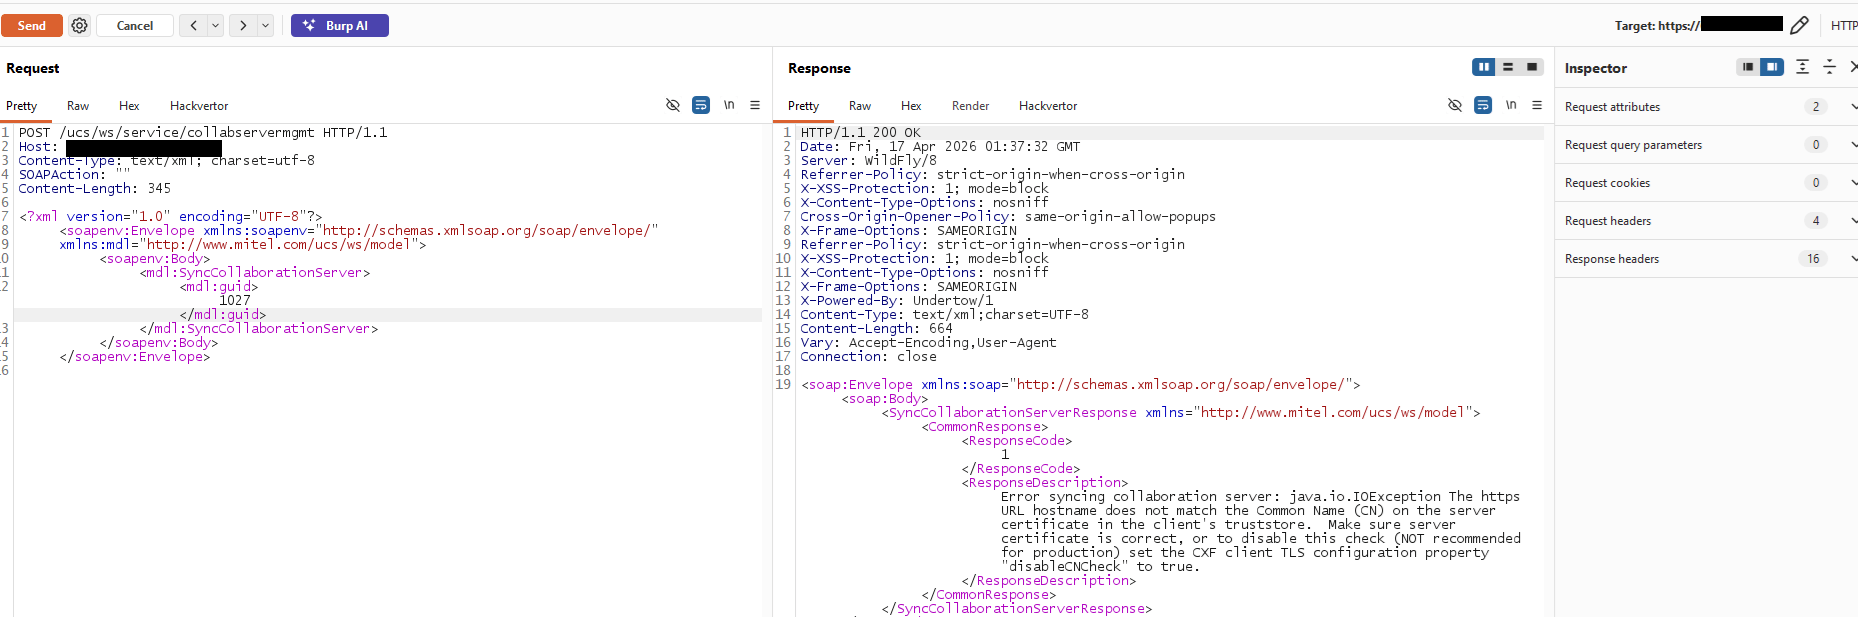Click Connection: close response header
Screen dimensions: 1858x617
pyautogui.click(x=869, y=356)
